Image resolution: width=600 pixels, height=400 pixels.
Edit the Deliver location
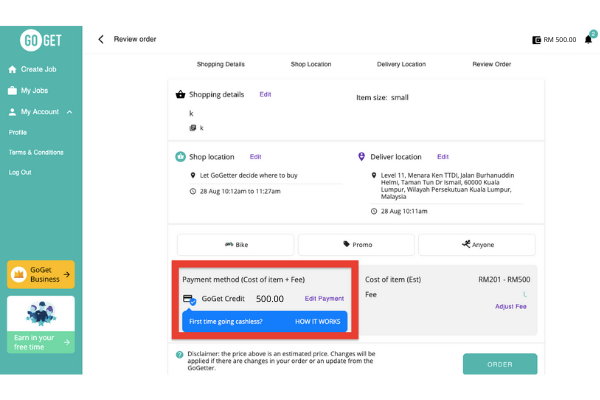coord(443,157)
